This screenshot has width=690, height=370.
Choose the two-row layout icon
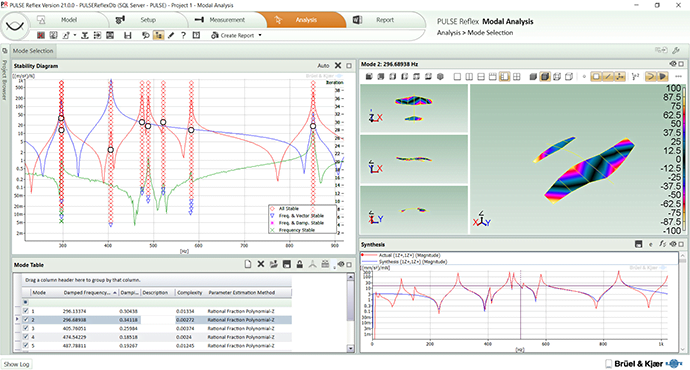click(x=481, y=77)
